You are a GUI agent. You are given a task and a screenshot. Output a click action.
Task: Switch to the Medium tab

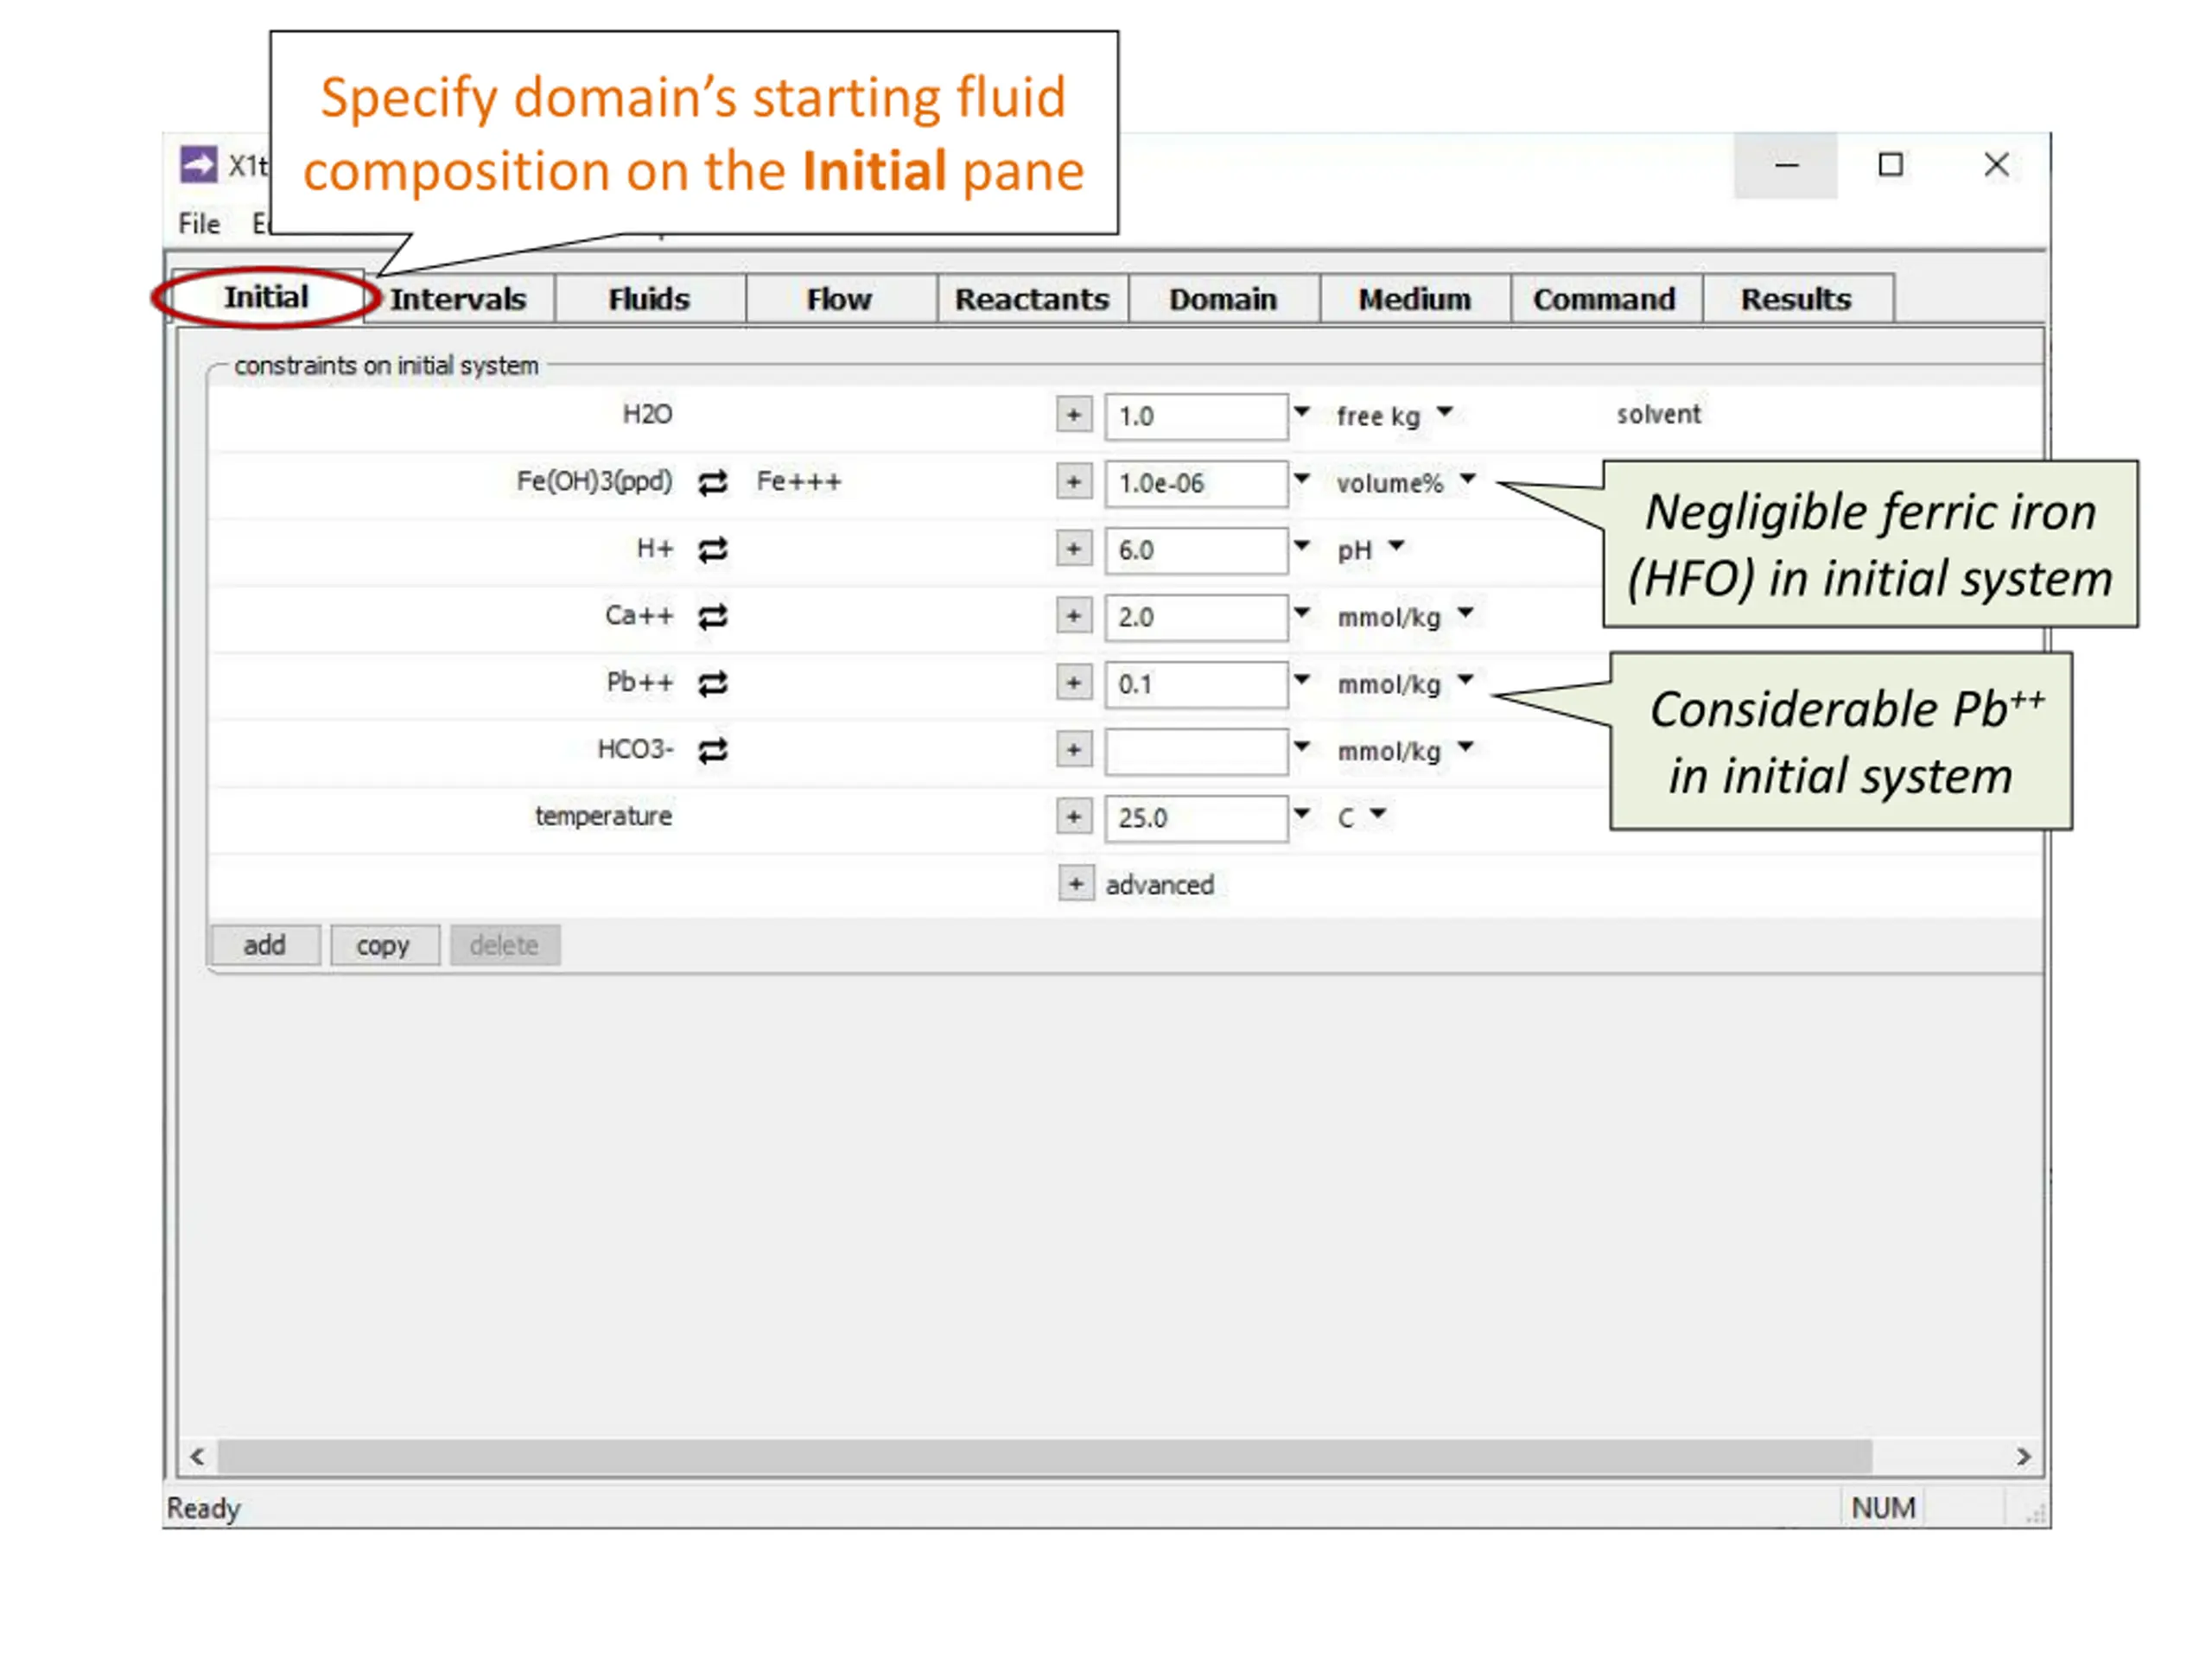1415,299
